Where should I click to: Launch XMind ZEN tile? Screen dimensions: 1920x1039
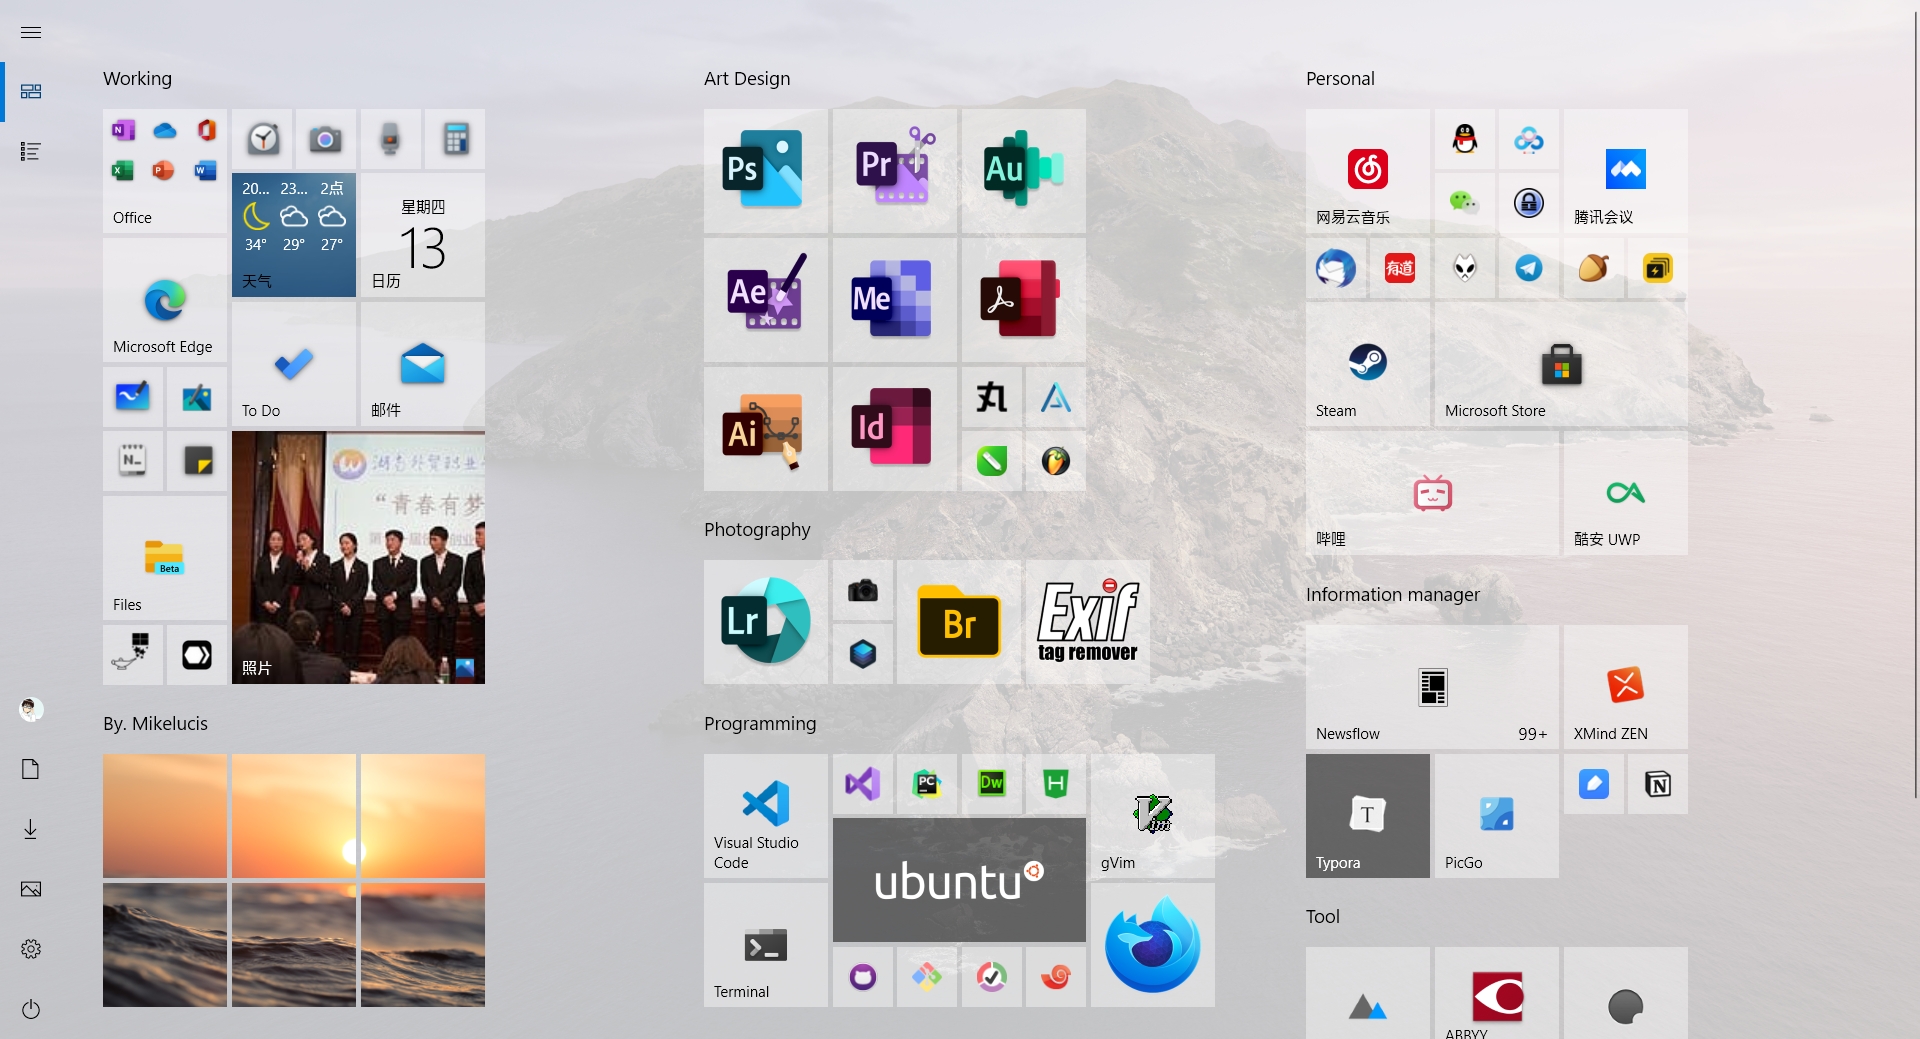coord(1625,687)
